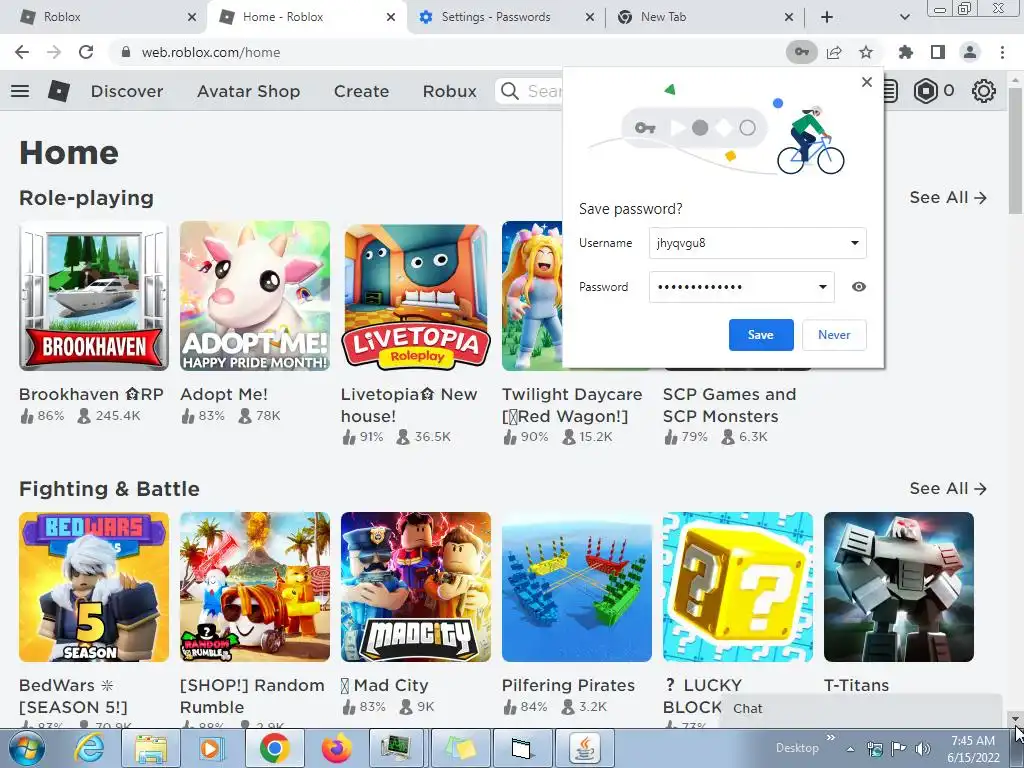Screen dimensions: 1024x768
Task: Open the Discover menu
Action: 127,91
